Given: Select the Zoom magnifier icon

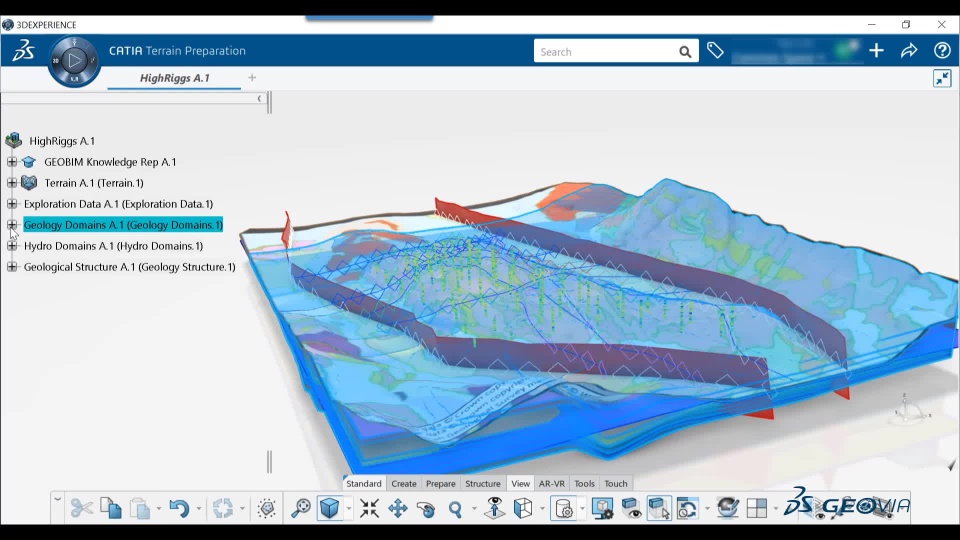Looking at the screenshot, I should coord(455,508).
